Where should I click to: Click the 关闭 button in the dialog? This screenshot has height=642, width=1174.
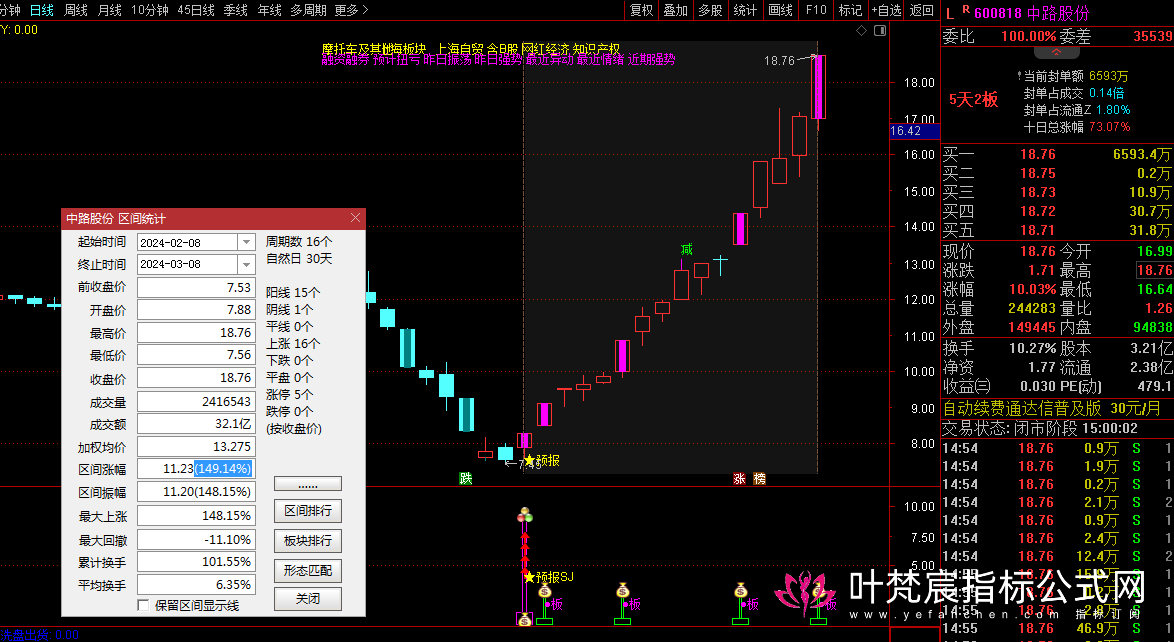[x=308, y=599]
